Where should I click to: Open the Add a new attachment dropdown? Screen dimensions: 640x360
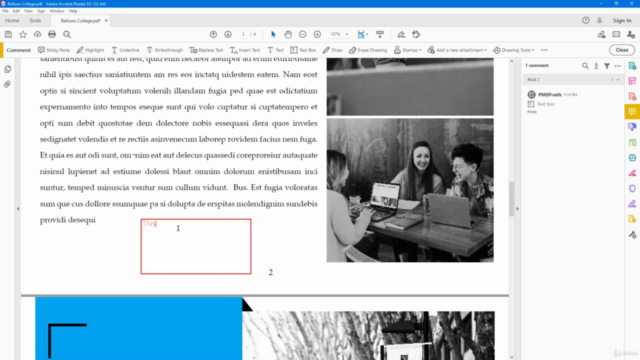tap(457, 50)
